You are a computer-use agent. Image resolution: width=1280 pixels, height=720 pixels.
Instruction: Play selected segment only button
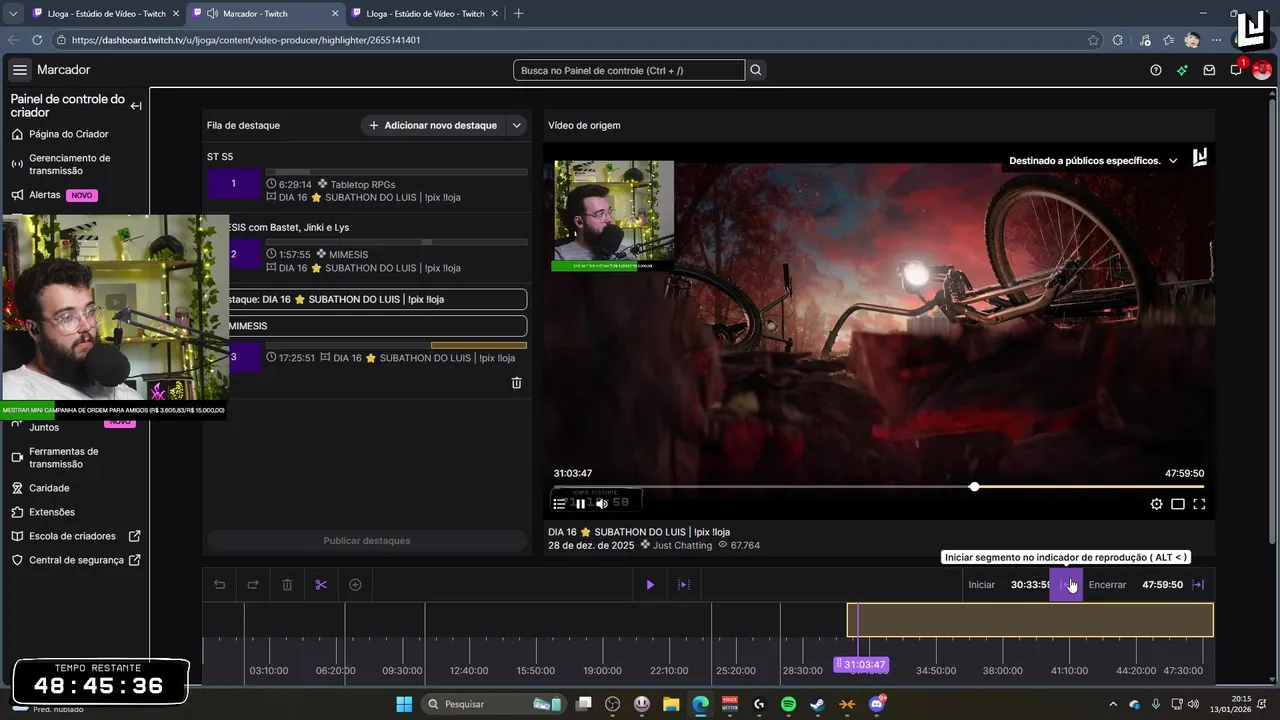(x=684, y=585)
